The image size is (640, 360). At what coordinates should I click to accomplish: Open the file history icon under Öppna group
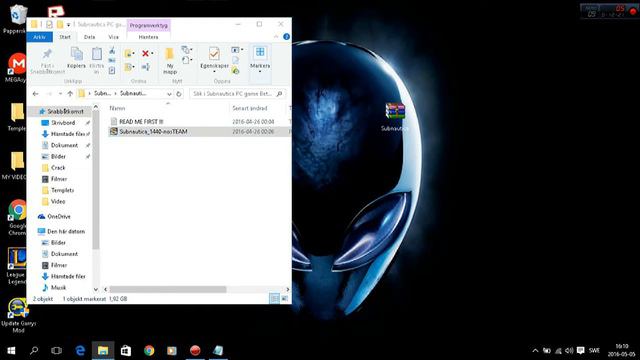(x=236, y=71)
